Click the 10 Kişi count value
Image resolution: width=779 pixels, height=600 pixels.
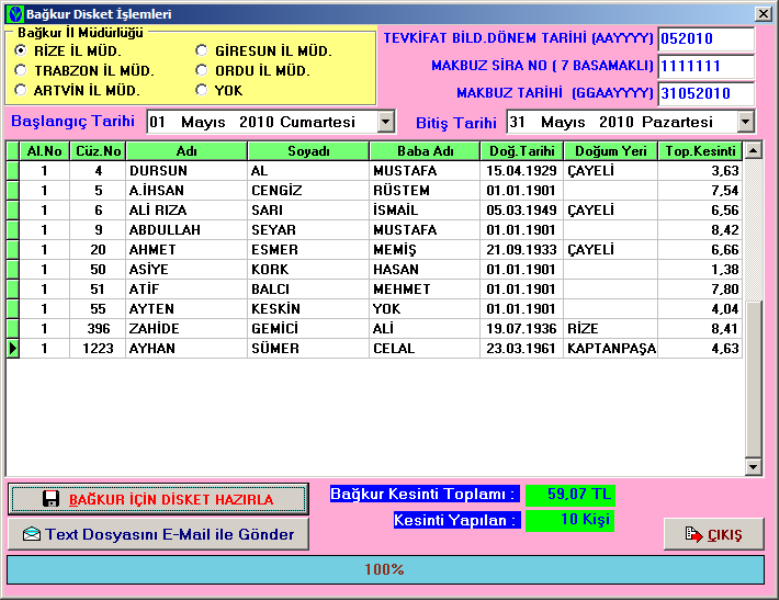[x=570, y=520]
